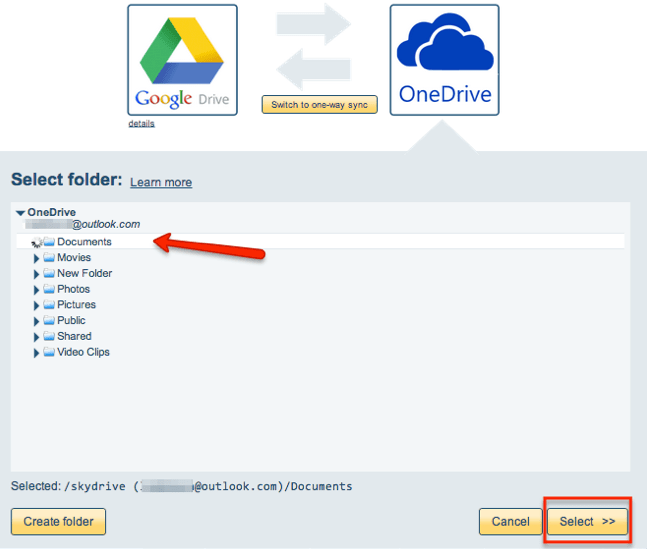647x549 pixels.
Task: Click the Create folder button
Action: click(58, 521)
